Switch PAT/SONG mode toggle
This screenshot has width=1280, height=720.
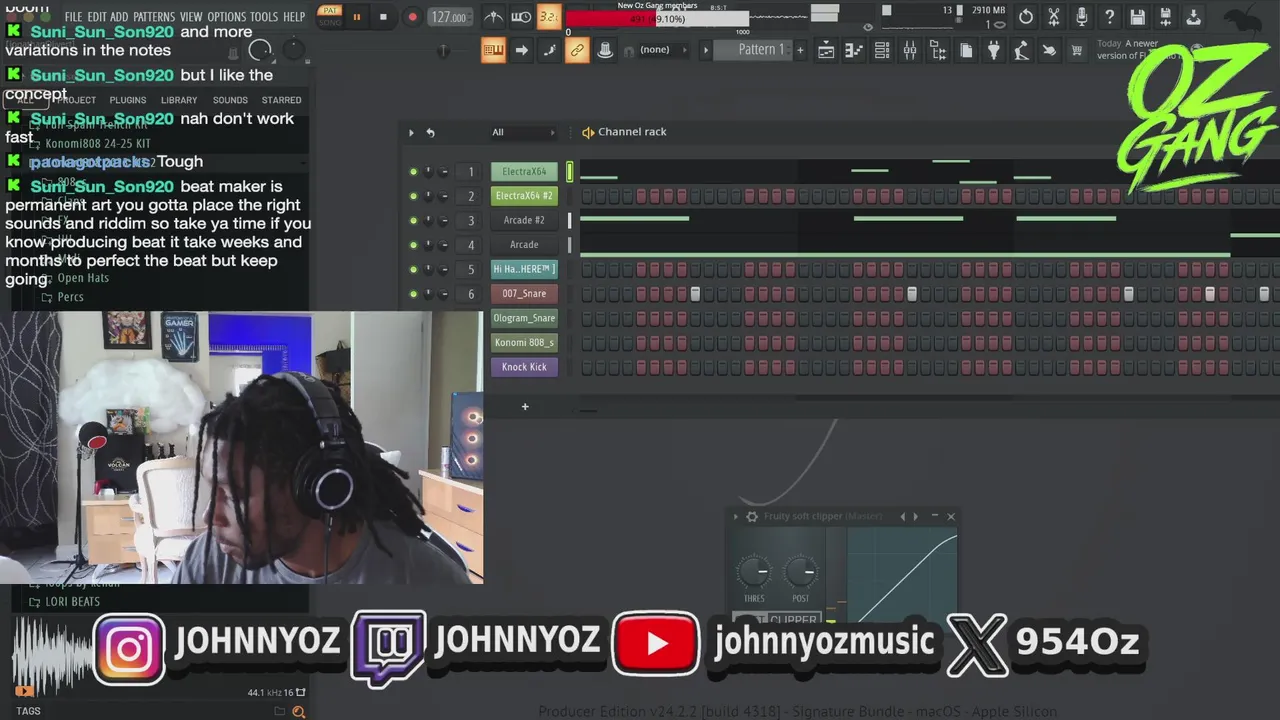click(x=329, y=16)
